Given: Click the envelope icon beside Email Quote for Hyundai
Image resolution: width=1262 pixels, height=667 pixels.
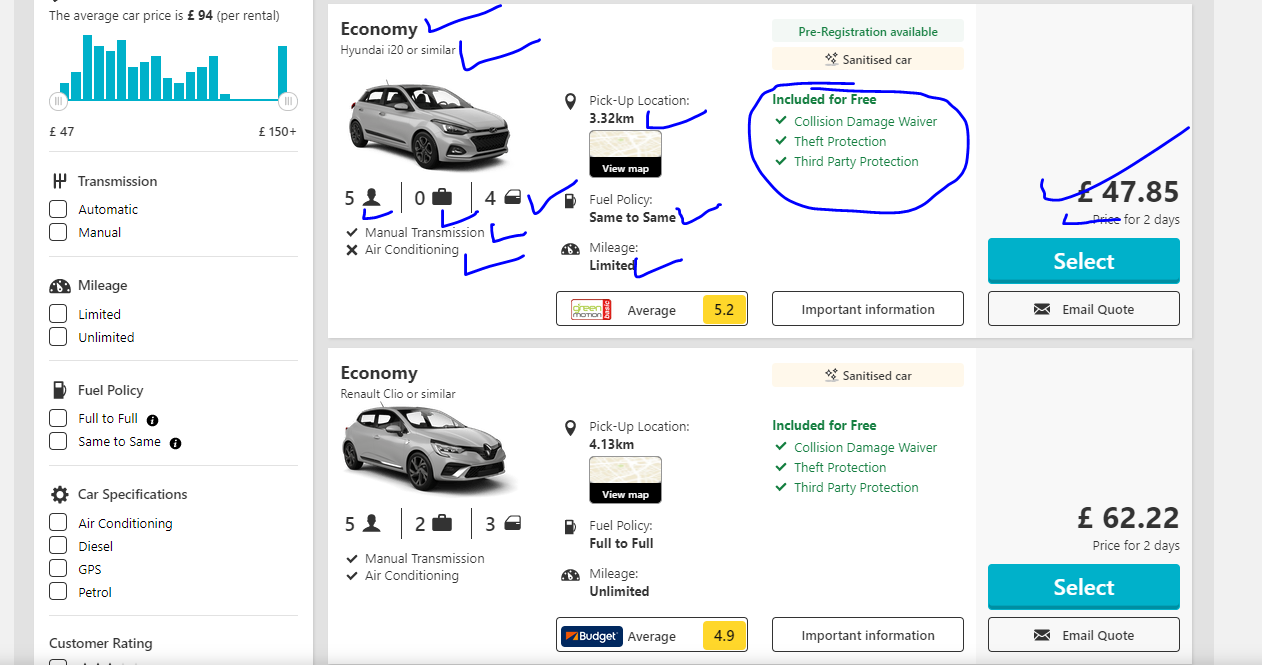Looking at the screenshot, I should (x=1042, y=310).
